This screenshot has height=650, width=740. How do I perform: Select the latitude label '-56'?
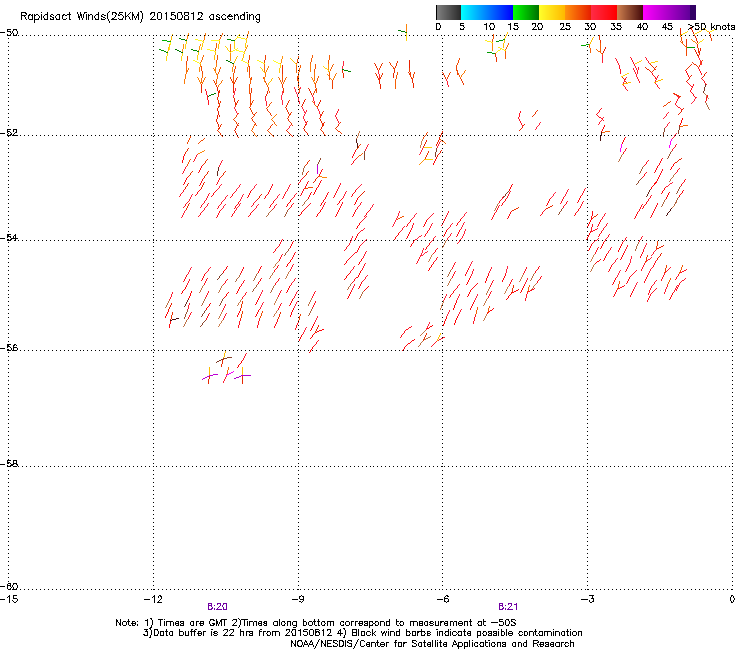[9, 348]
